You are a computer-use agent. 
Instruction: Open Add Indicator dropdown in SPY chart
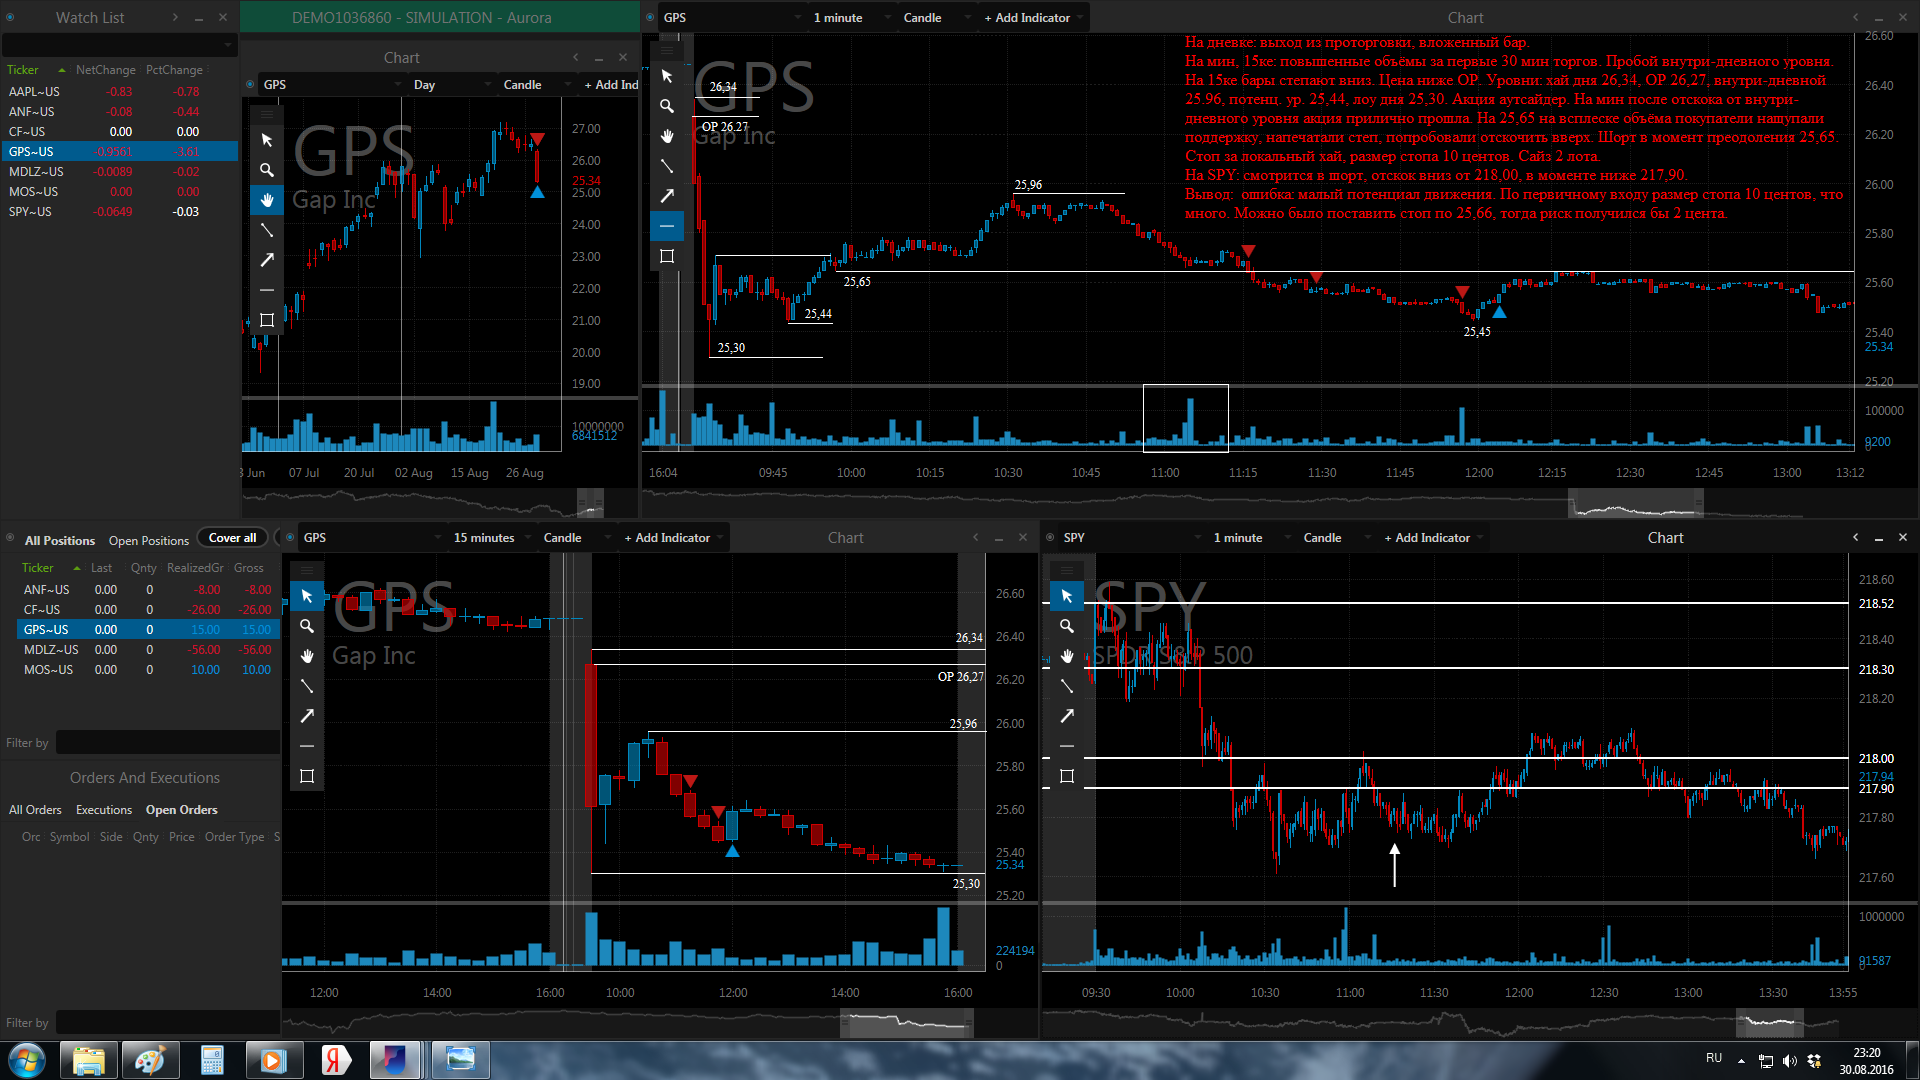tap(1433, 538)
